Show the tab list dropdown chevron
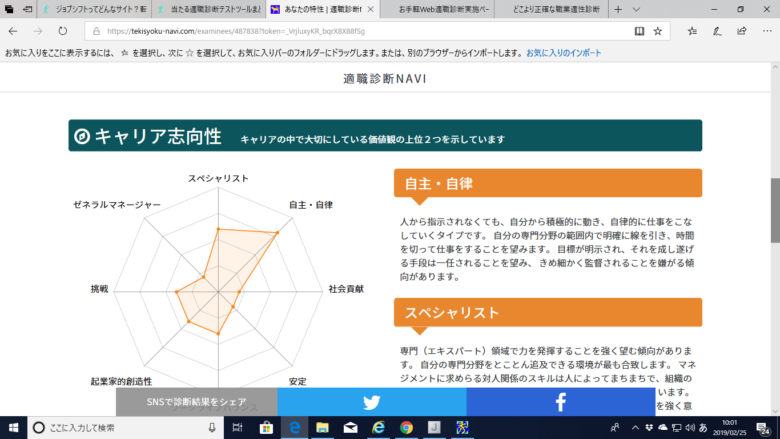780x439 pixels. tap(636, 9)
